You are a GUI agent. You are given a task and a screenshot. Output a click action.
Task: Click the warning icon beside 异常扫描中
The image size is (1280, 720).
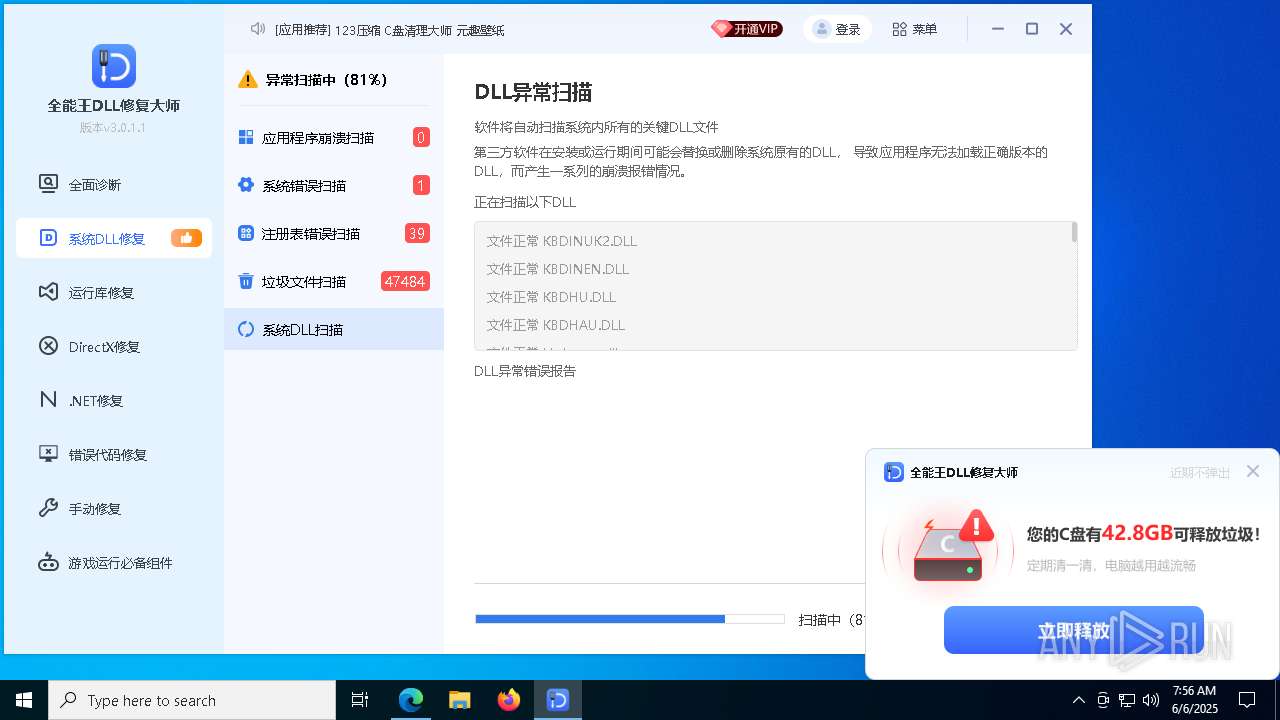(x=247, y=79)
